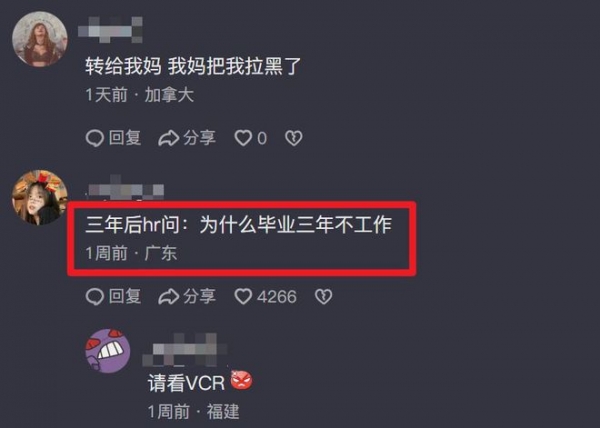Click 回复 text under 三年后hr问 comment
Image resolution: width=600 pixels, height=428 pixels.
coord(125,296)
